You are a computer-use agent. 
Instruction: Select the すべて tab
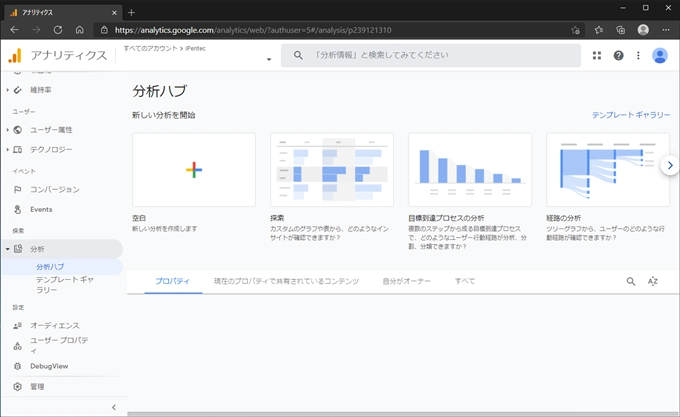tap(464, 281)
